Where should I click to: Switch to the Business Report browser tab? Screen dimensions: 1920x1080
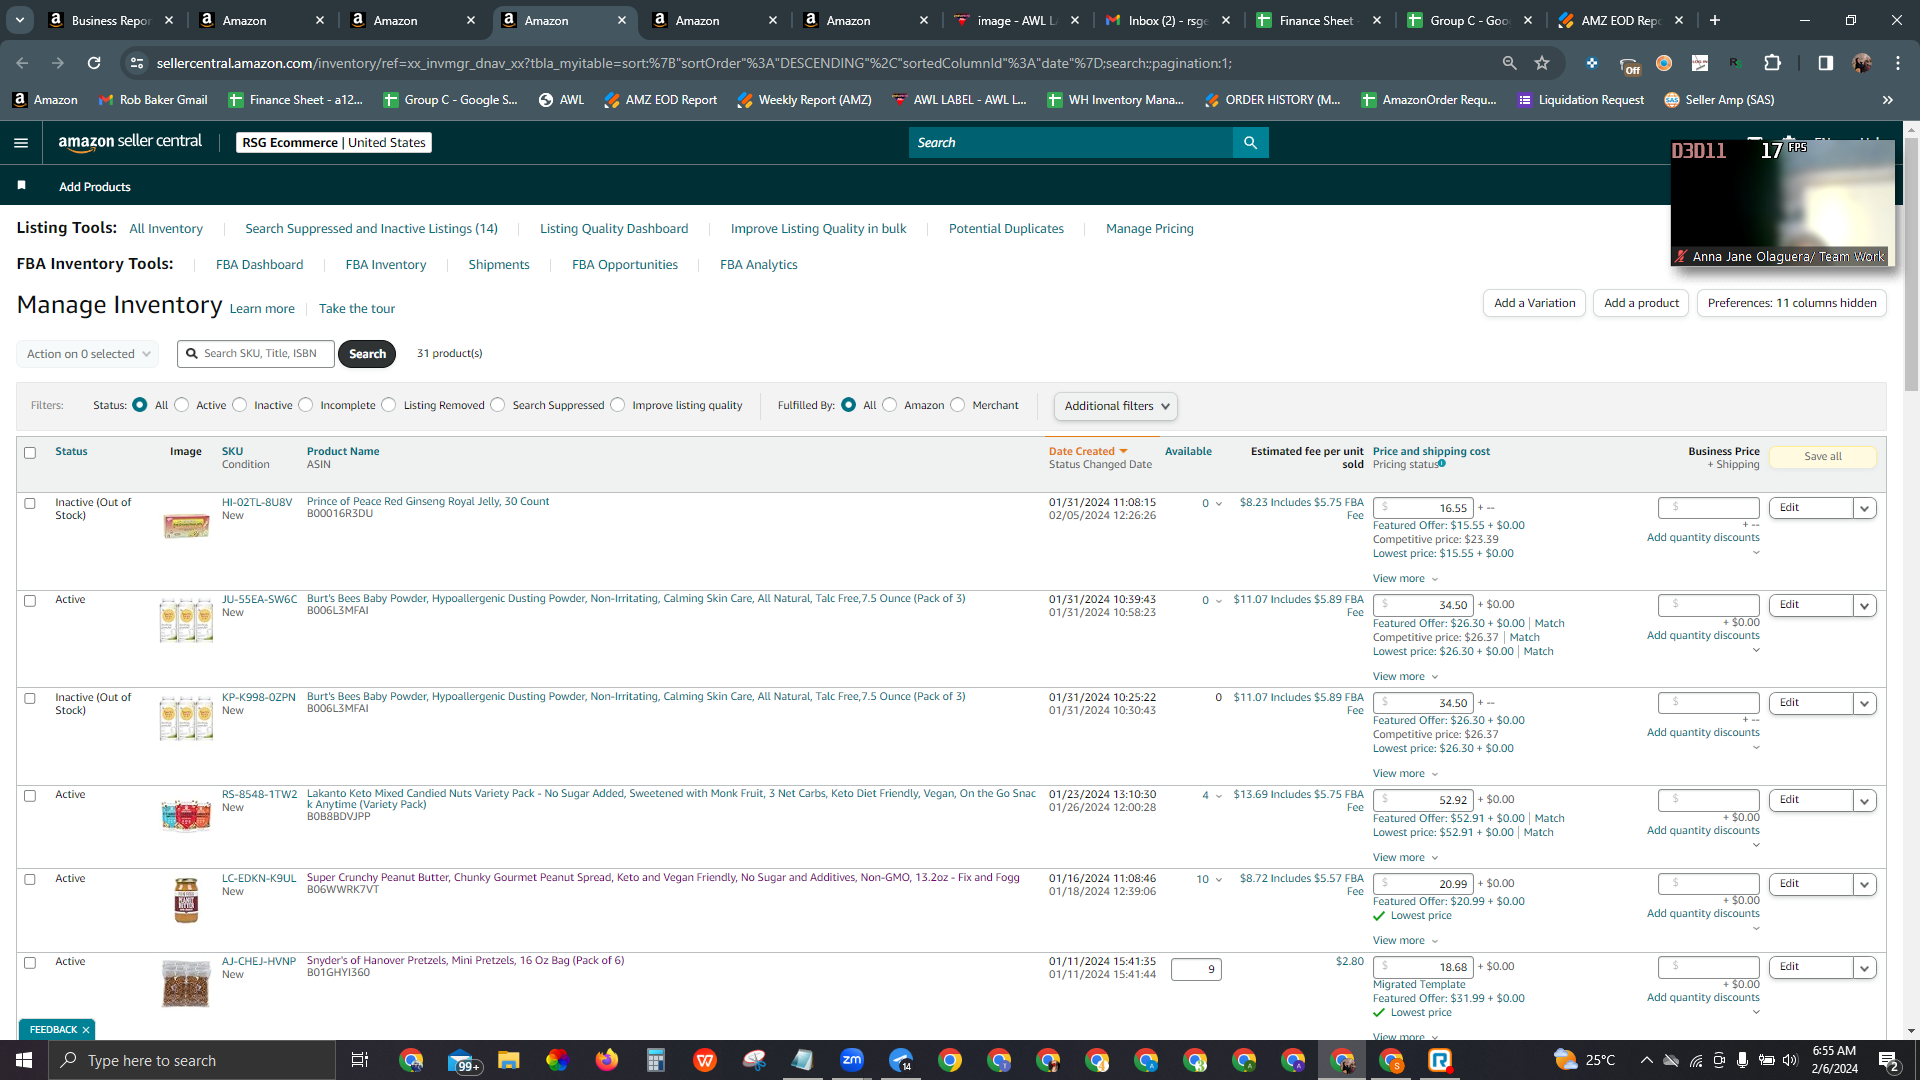[x=111, y=20]
